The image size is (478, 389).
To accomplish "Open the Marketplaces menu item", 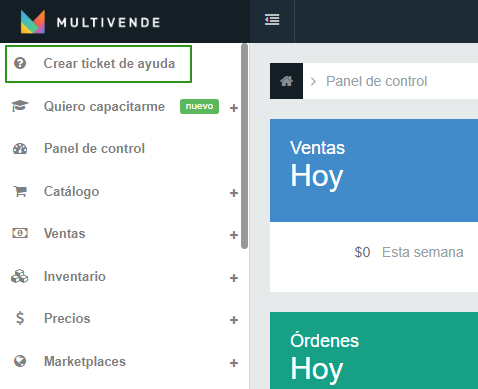I will [x=85, y=362].
